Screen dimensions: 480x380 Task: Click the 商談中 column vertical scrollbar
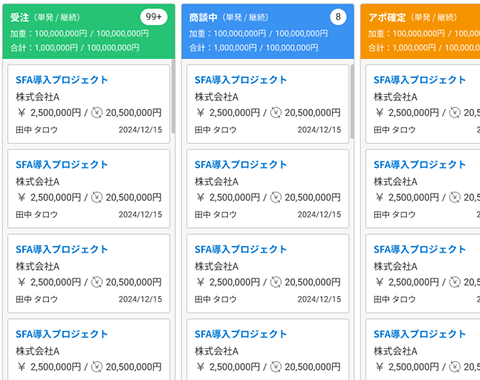(x=352, y=102)
